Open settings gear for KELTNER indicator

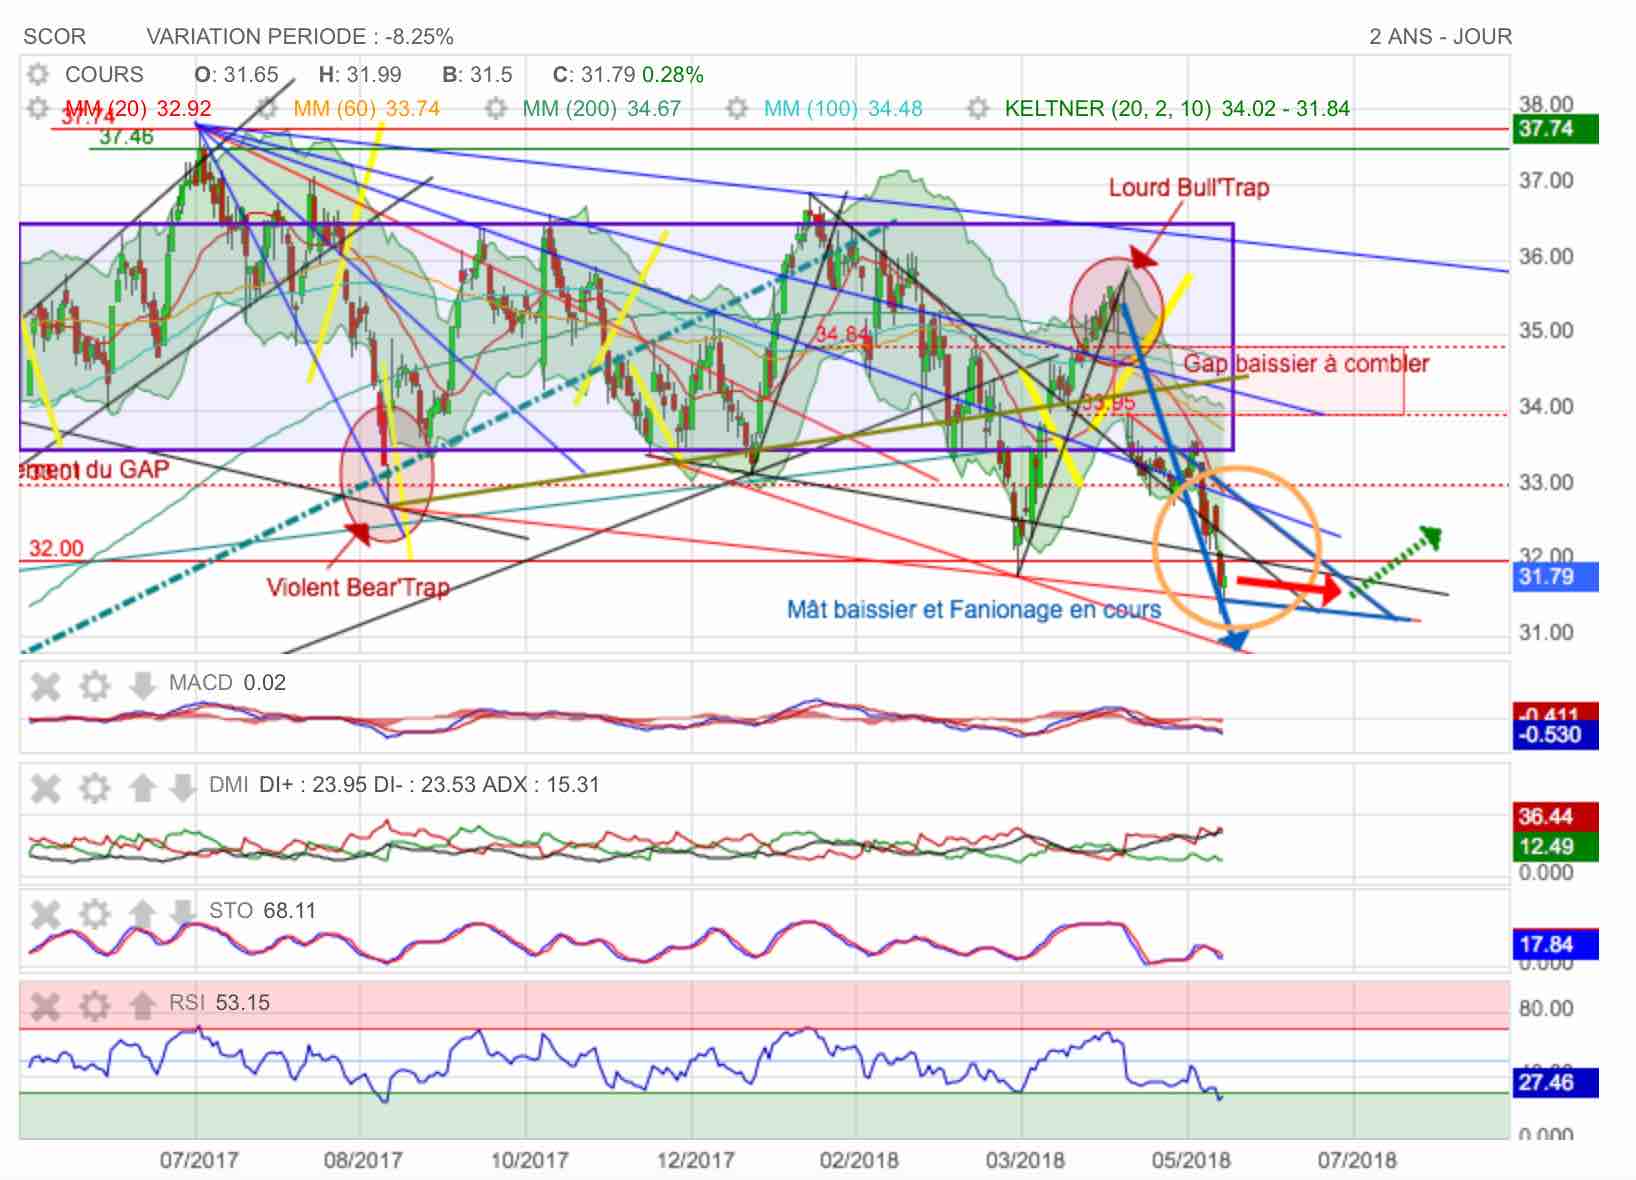point(978,108)
